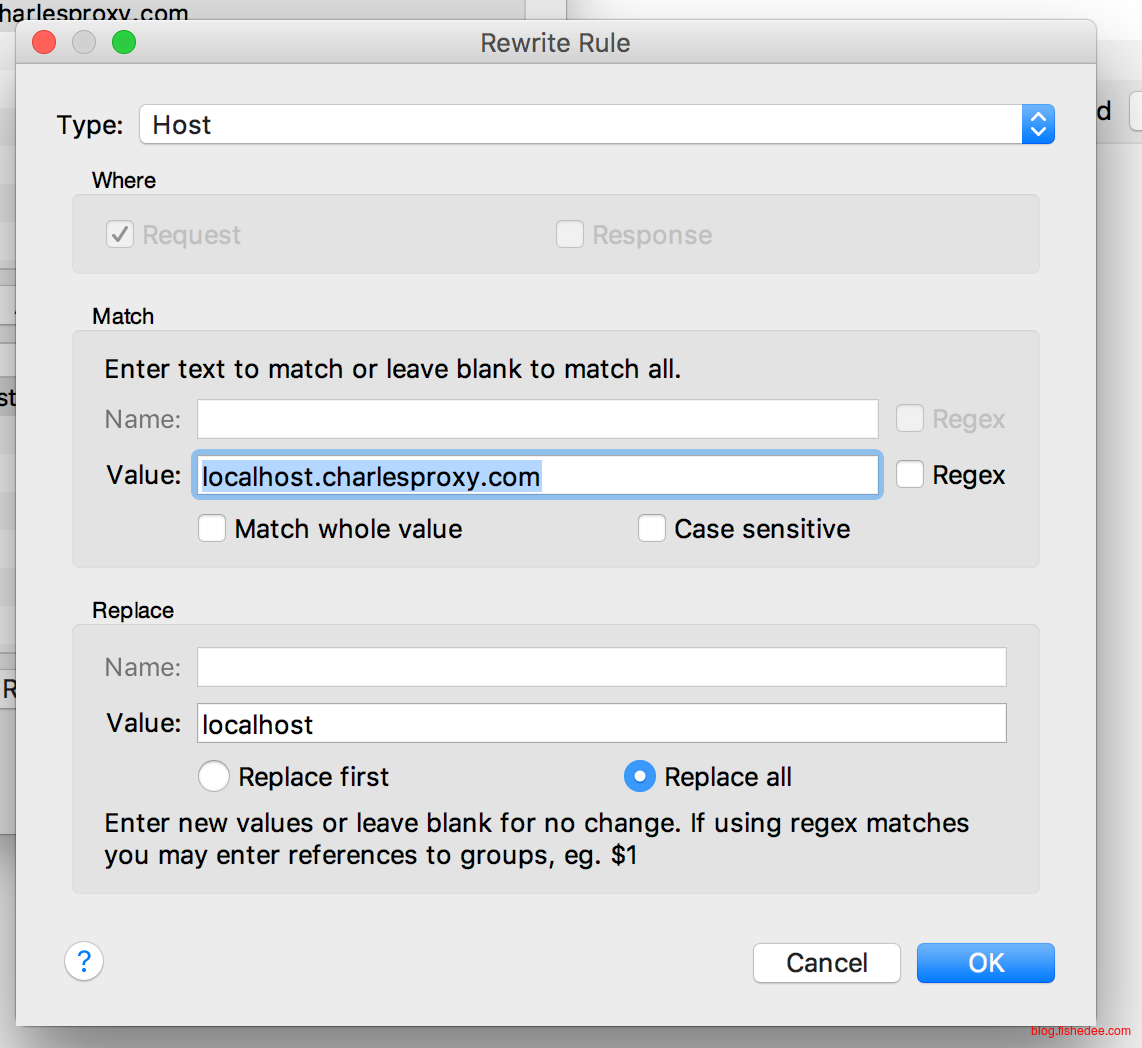Click the Match Name text field

pyautogui.click(x=537, y=419)
